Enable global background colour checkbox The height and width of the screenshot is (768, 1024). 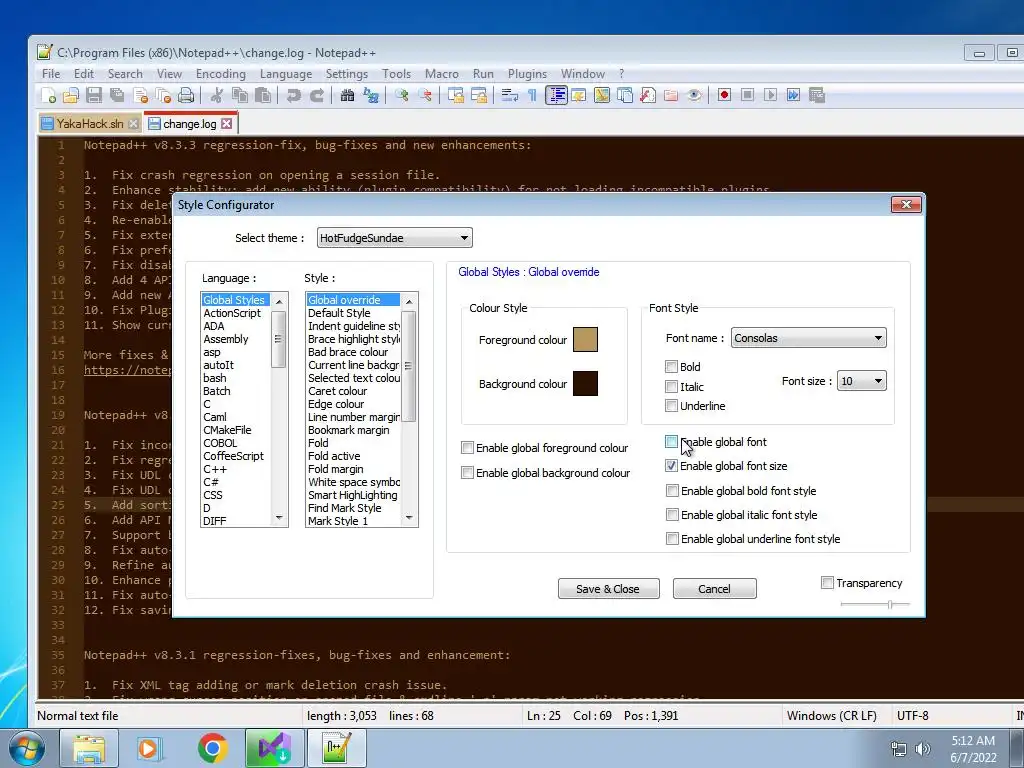click(467, 472)
